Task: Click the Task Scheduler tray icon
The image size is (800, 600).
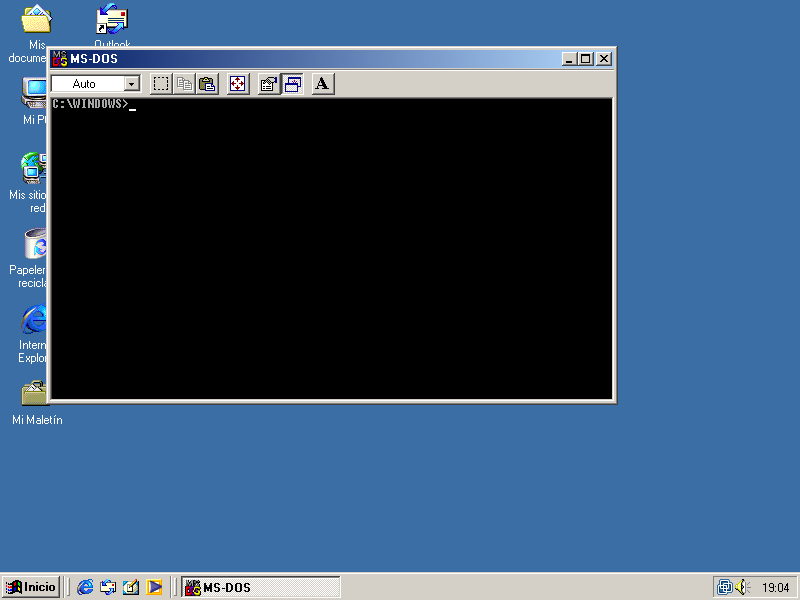Action: click(x=724, y=587)
